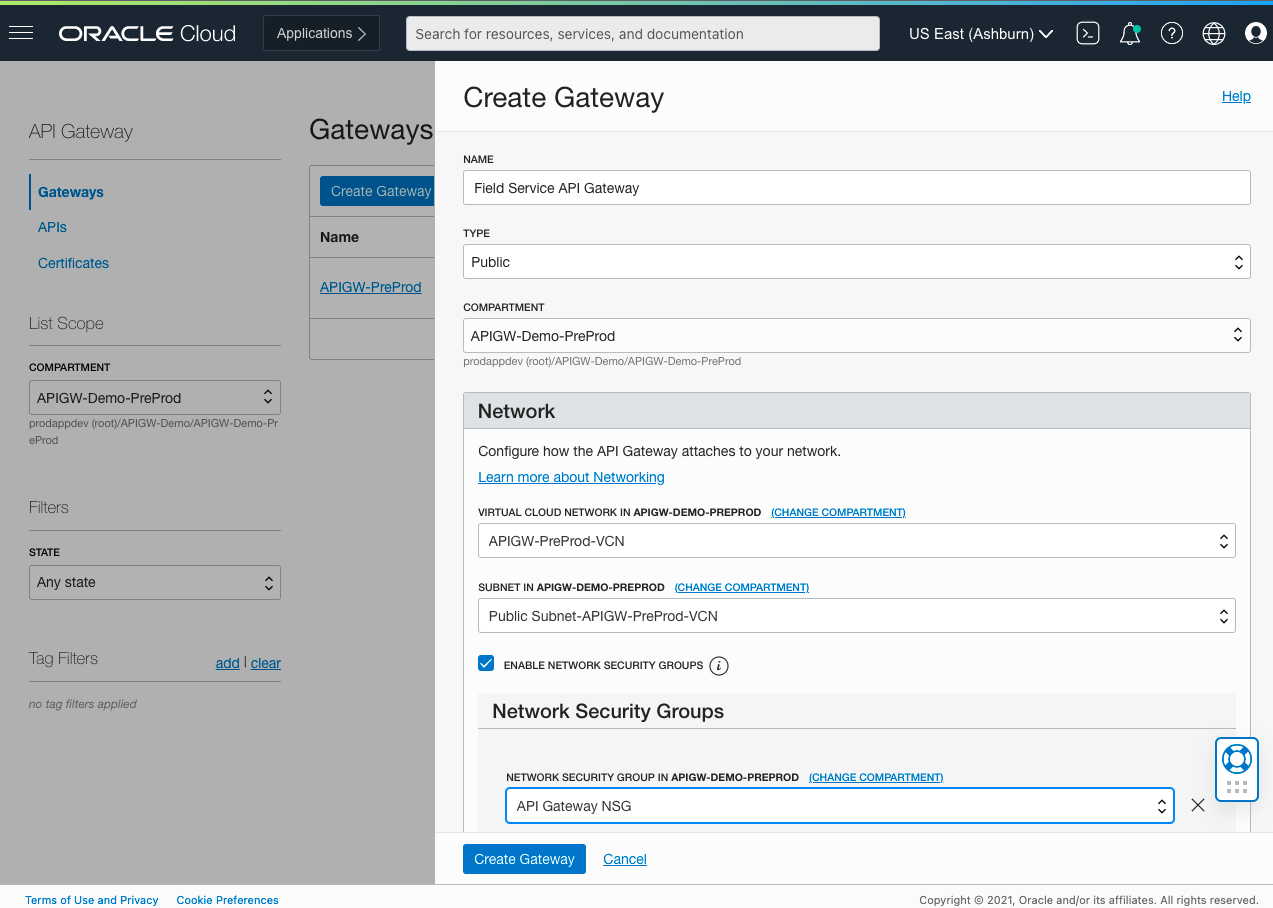Remove the API Gateway NSG selection

tap(1198, 805)
